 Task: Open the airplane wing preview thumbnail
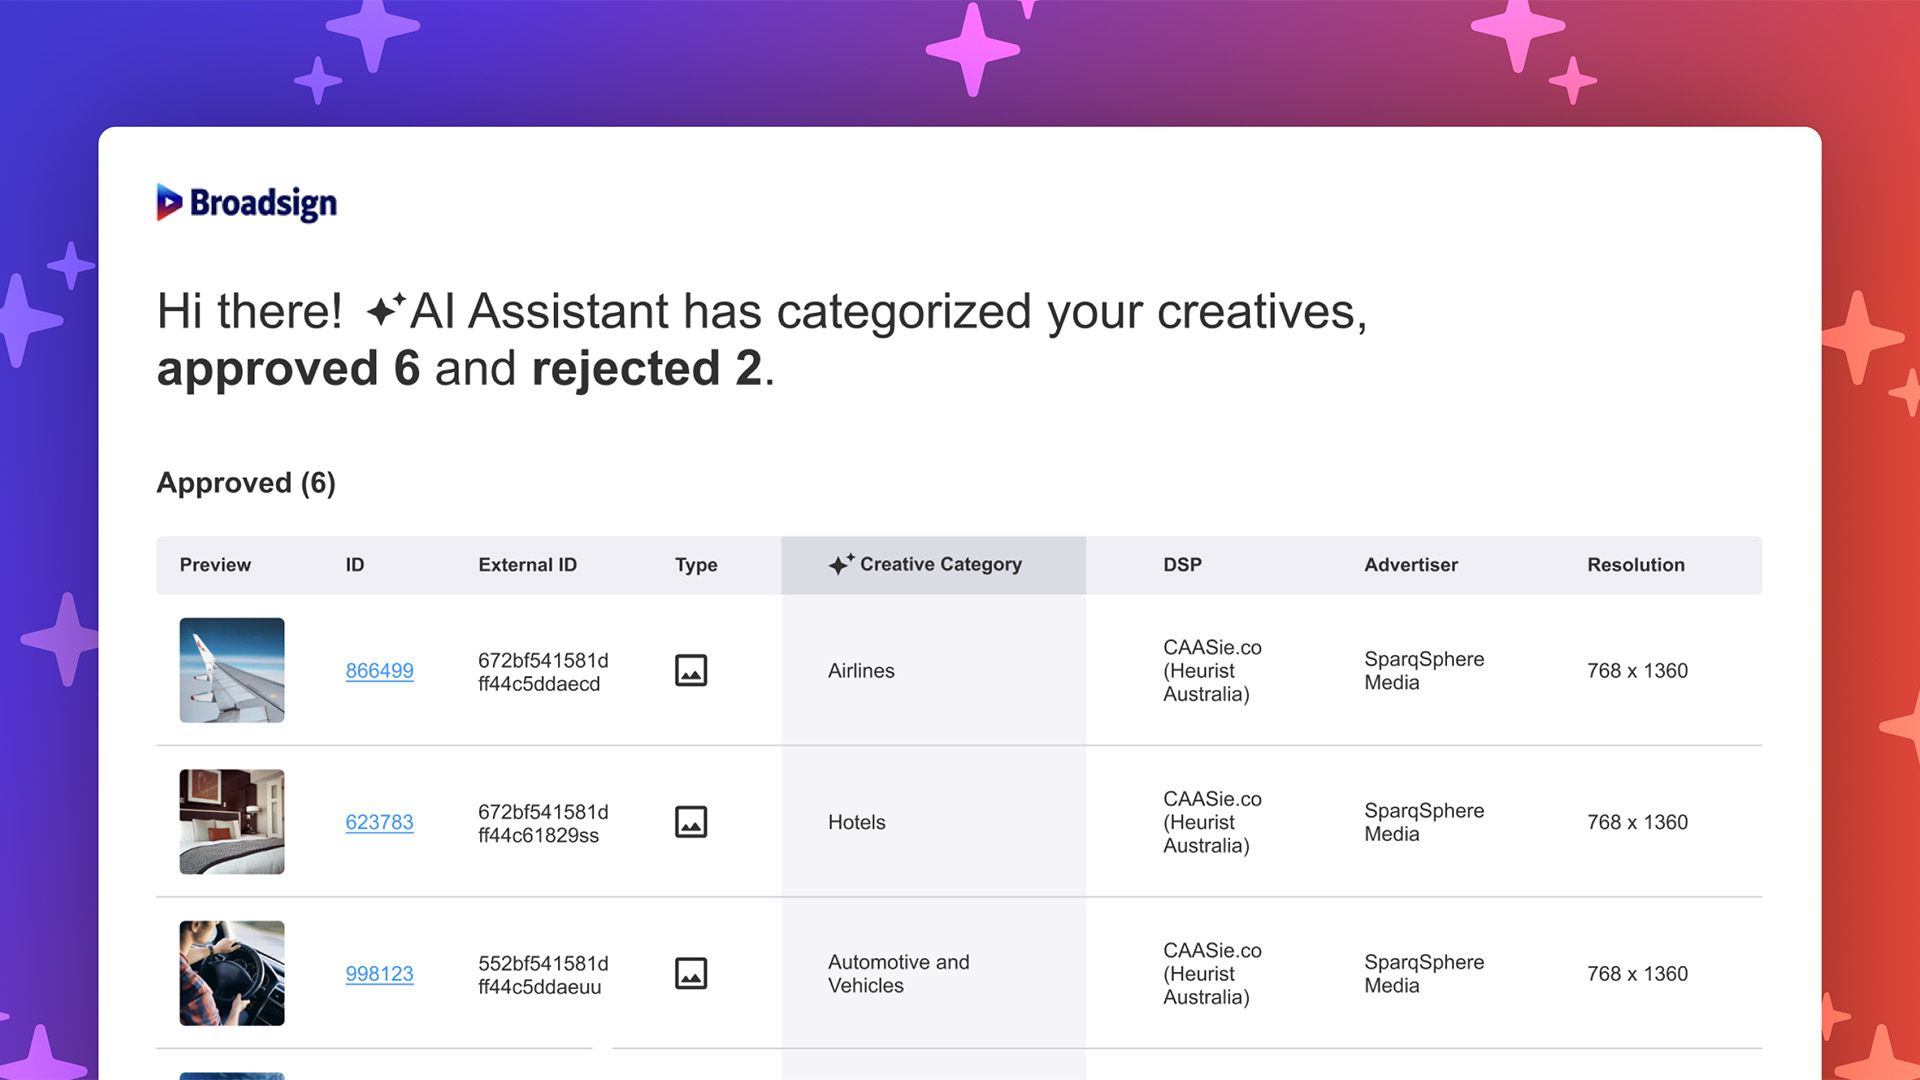[232, 670]
